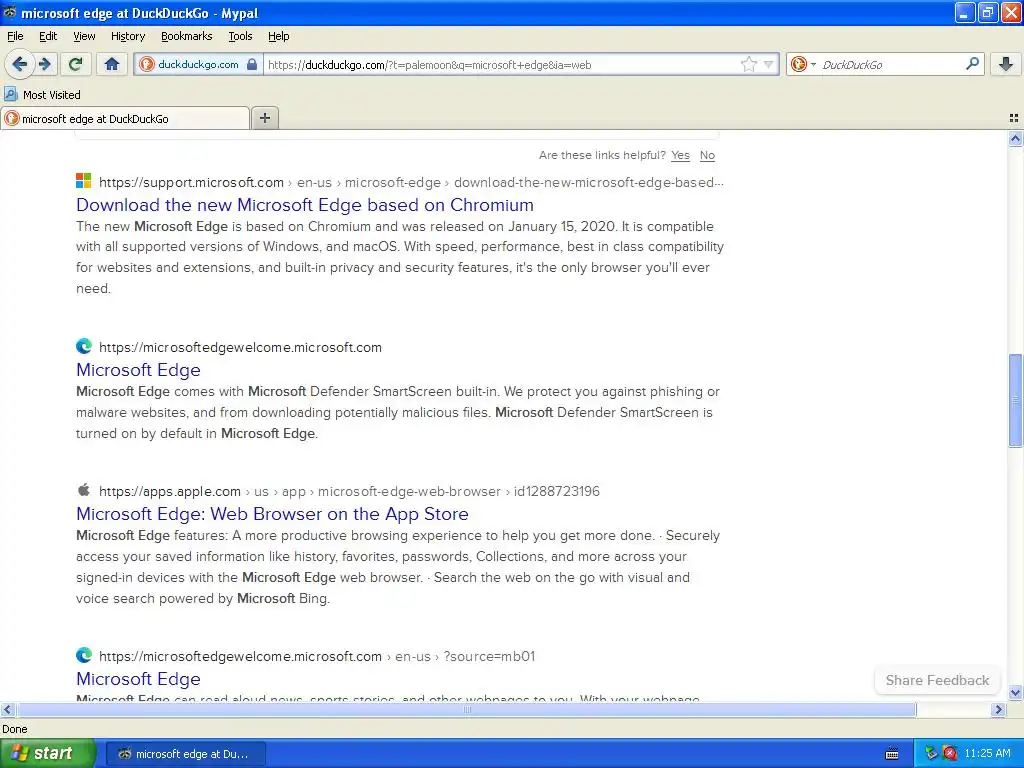Screen dimensions: 1024x768
Task: Click the address bar URL field
Action: pos(500,65)
